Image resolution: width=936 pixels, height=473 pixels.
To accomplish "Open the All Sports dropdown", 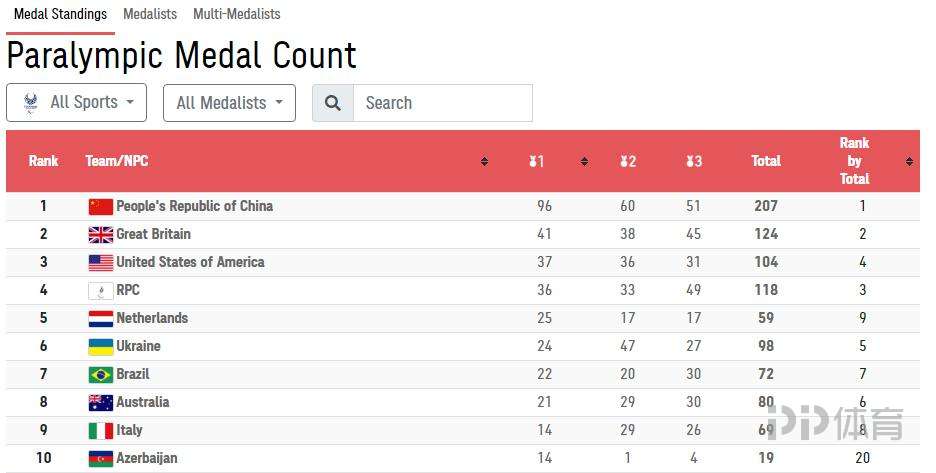I will (76, 103).
